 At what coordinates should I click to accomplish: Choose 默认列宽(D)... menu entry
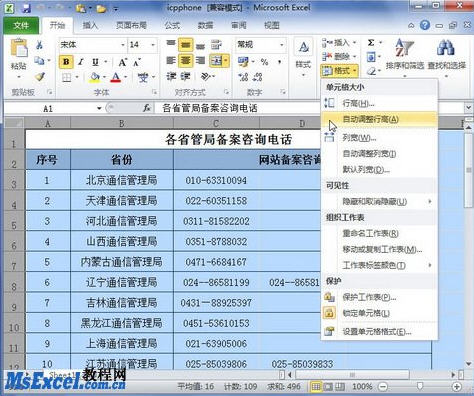(x=379, y=170)
